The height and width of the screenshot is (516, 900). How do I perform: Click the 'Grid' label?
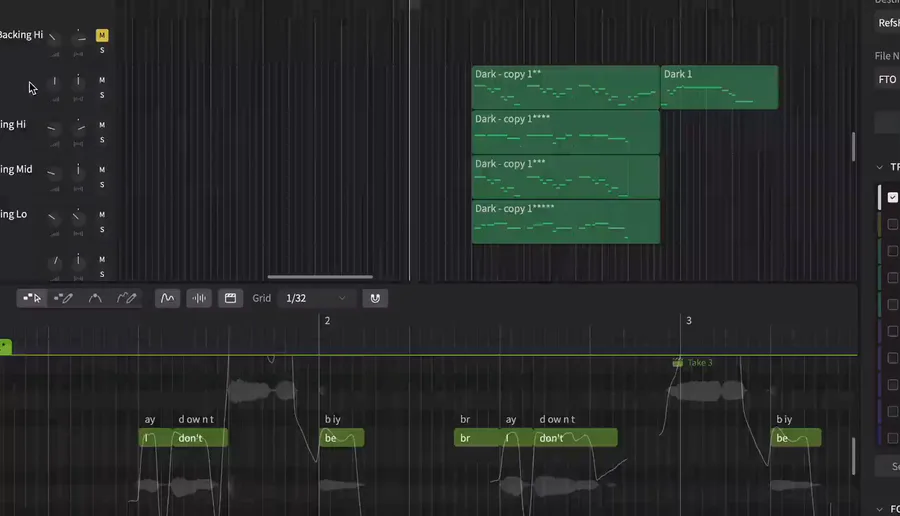coord(261,298)
